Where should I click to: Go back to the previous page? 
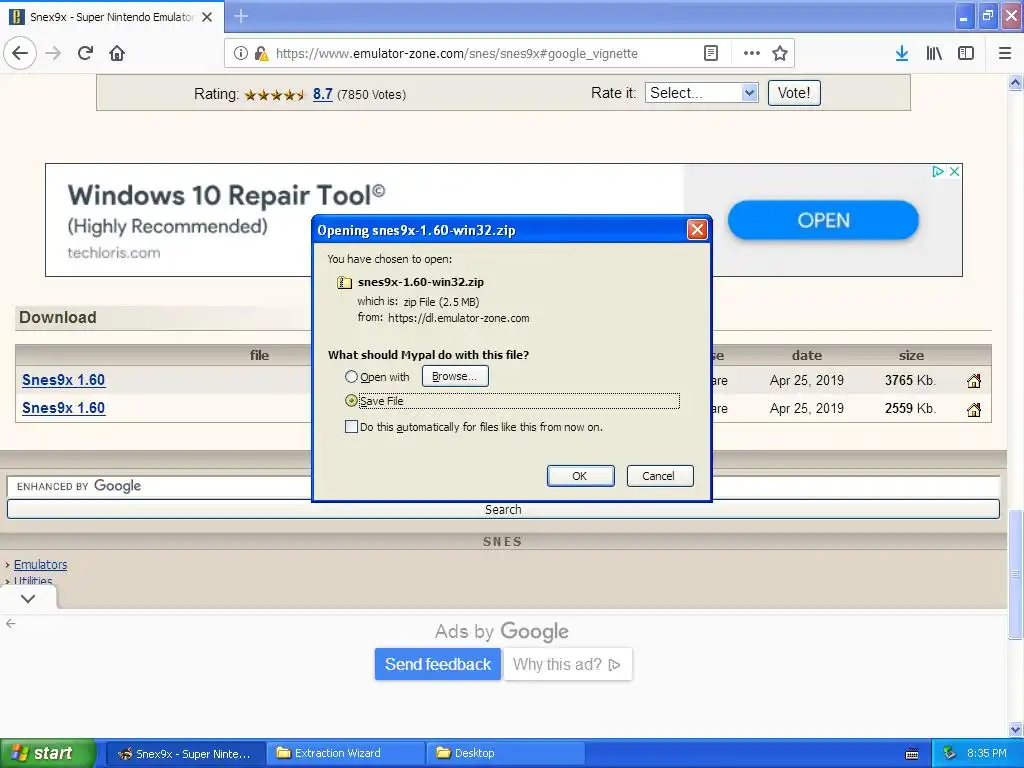click(x=20, y=53)
